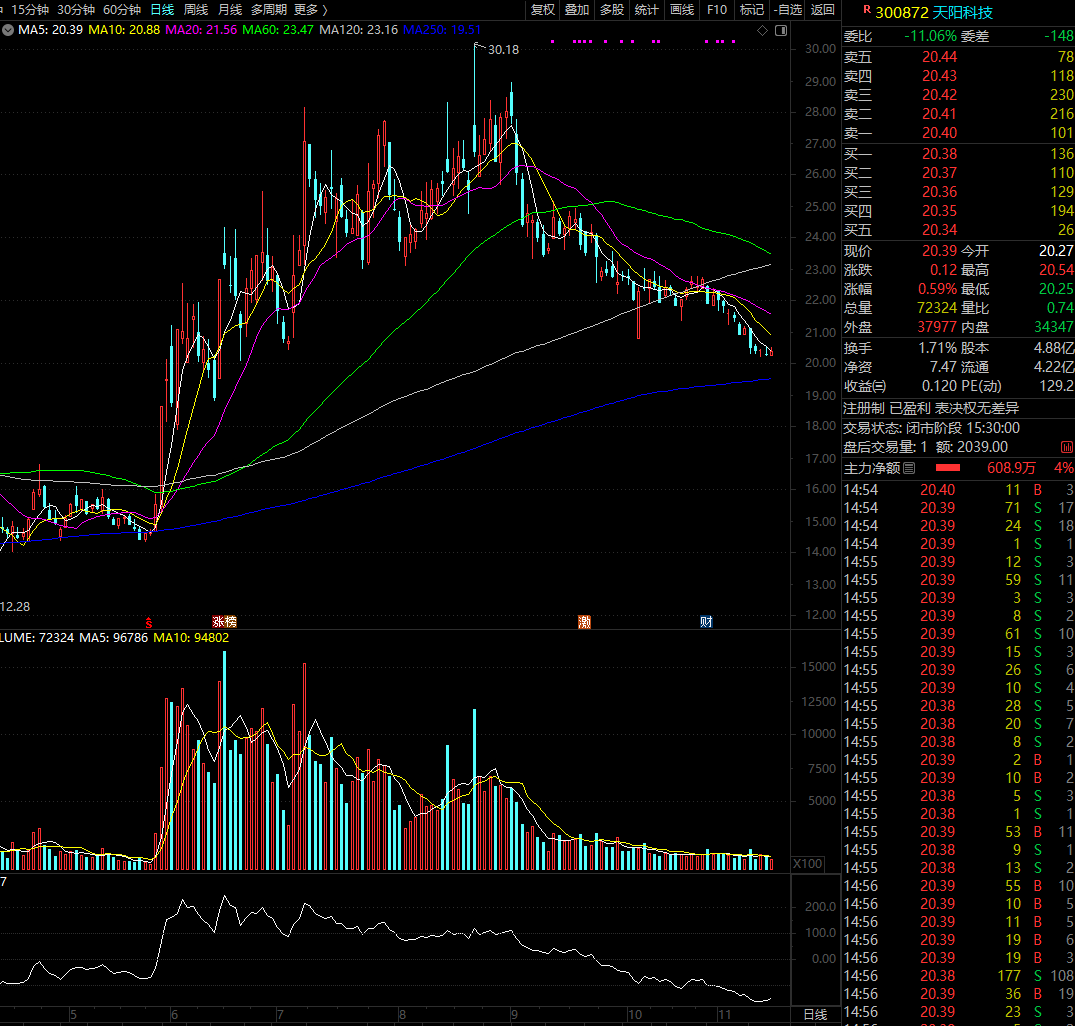Click the red 涨 event marker
This screenshot has width=1075, height=1026.
pyautogui.click(x=218, y=622)
